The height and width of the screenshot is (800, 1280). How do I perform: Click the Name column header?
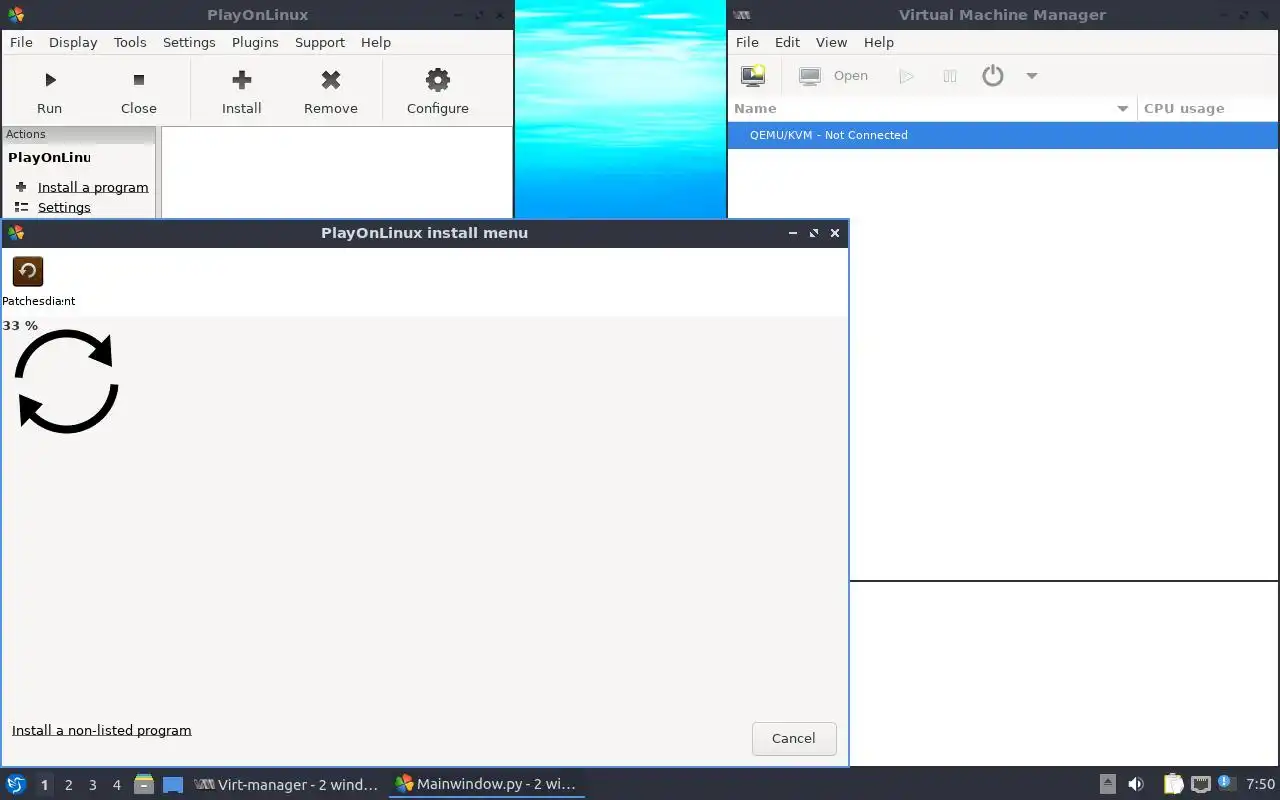(x=932, y=109)
